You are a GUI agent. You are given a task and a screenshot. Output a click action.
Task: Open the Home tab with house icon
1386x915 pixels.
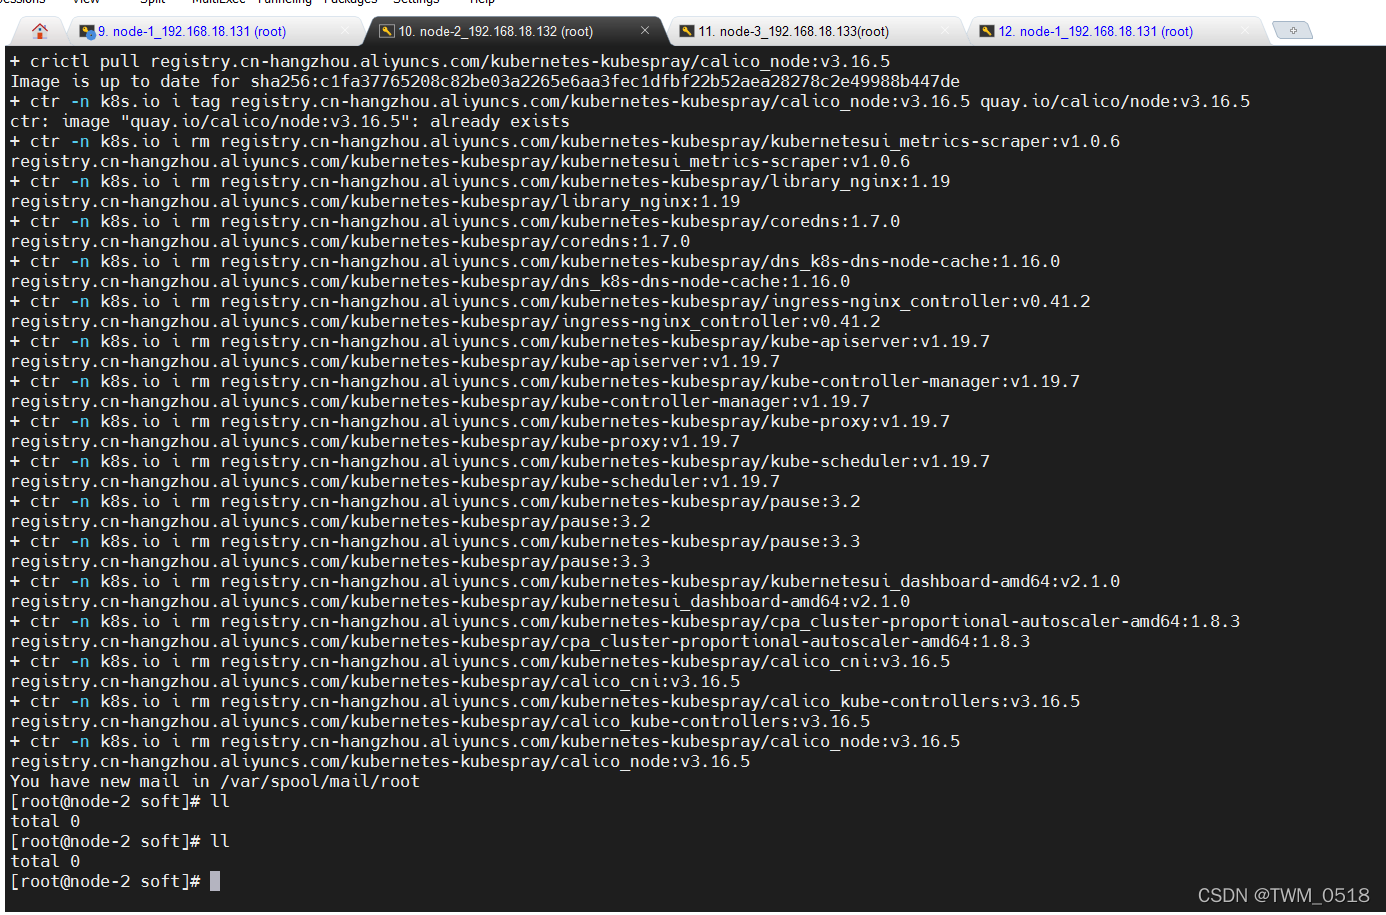pyautogui.click(x=40, y=31)
